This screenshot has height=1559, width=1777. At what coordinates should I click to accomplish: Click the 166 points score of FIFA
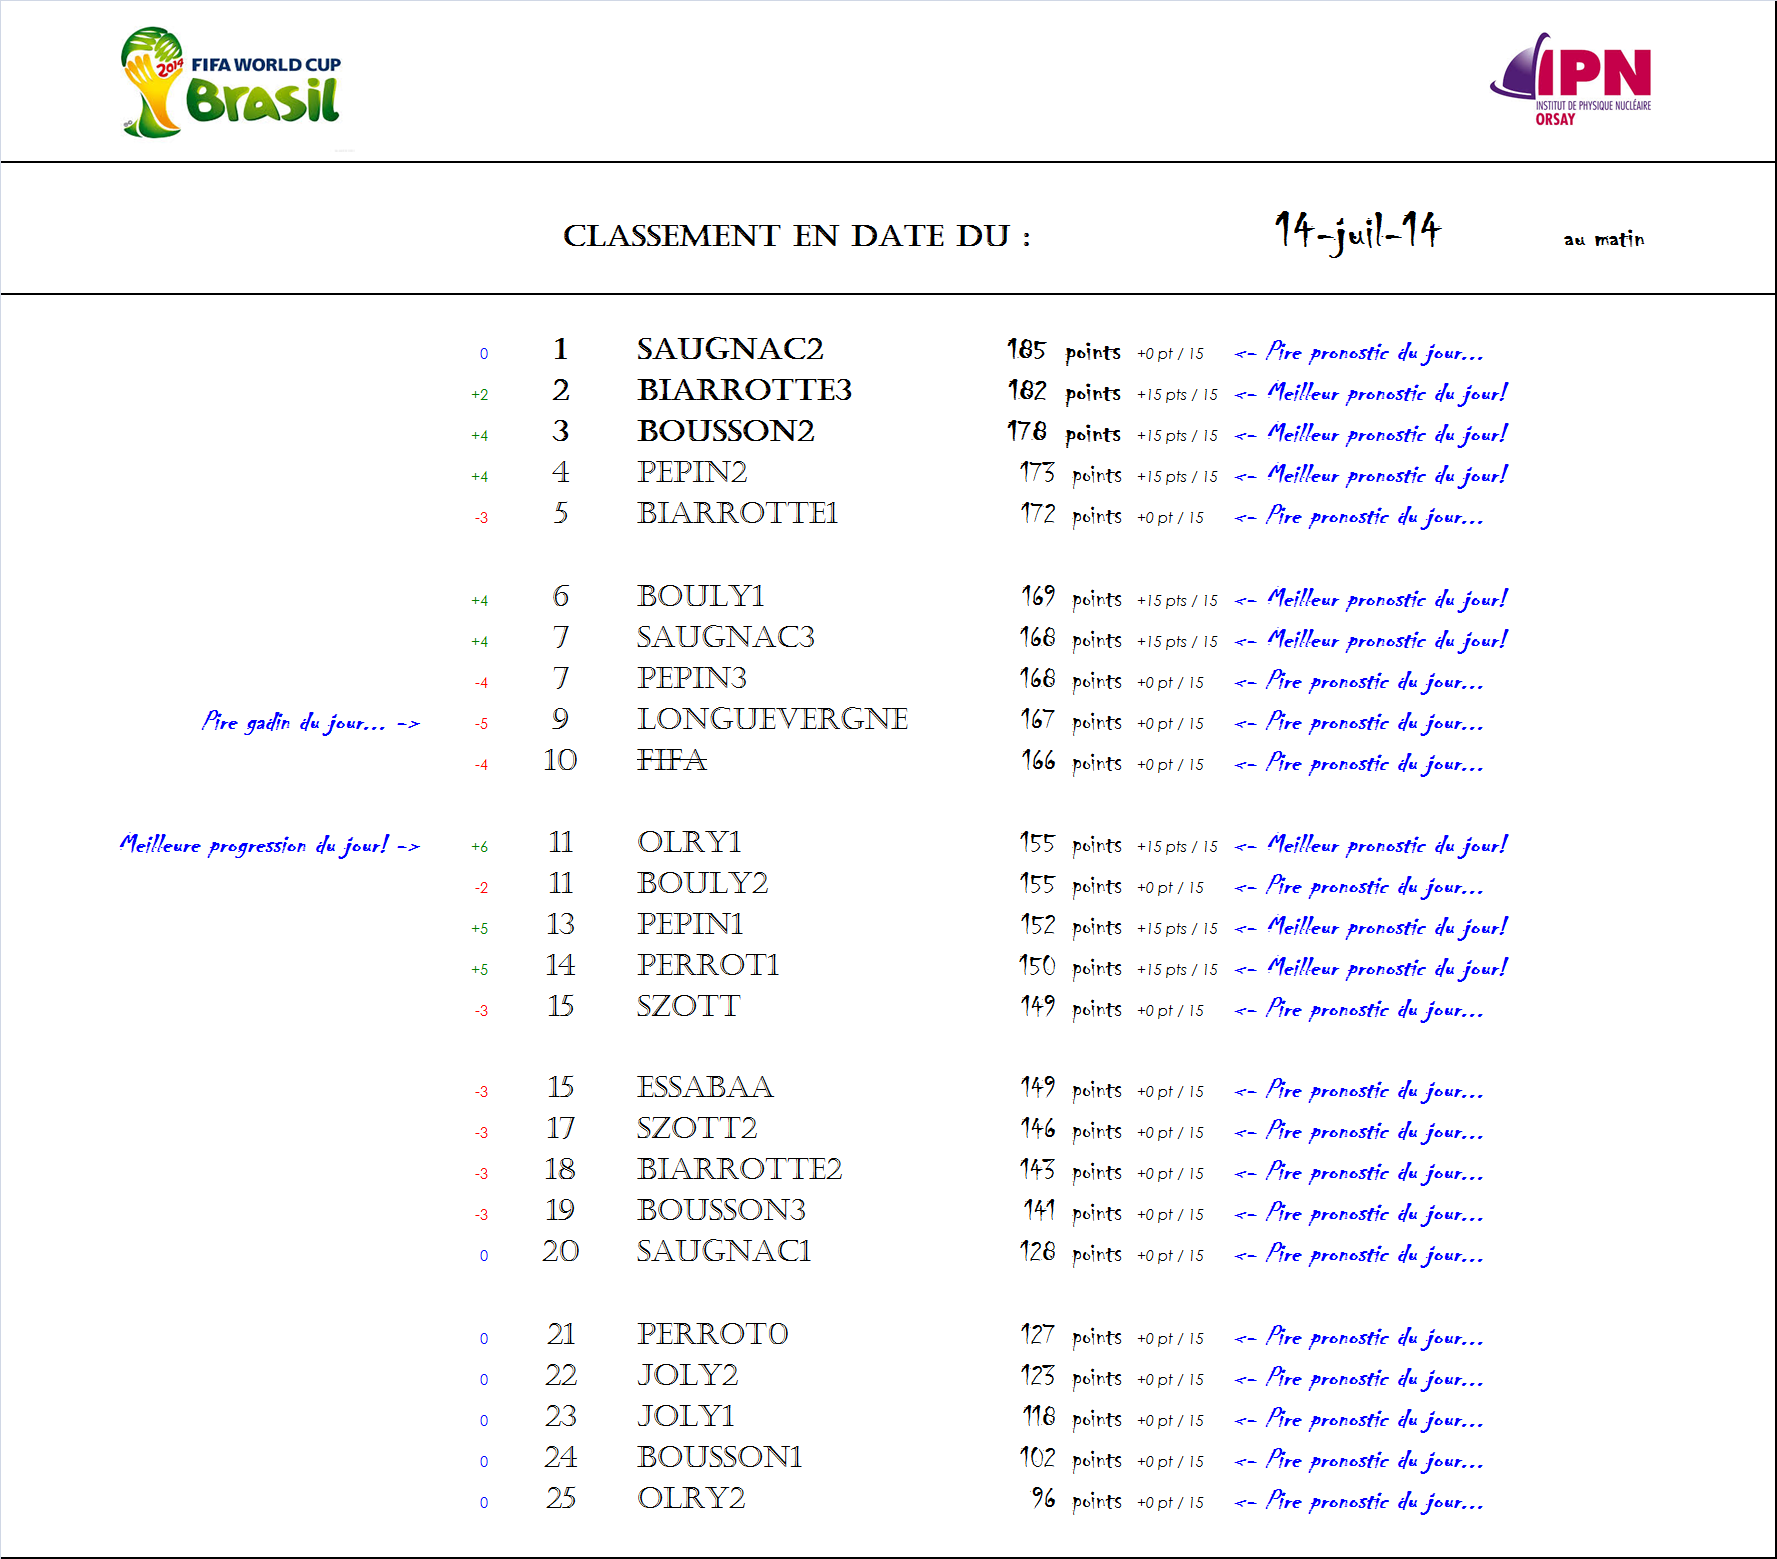click(1070, 762)
